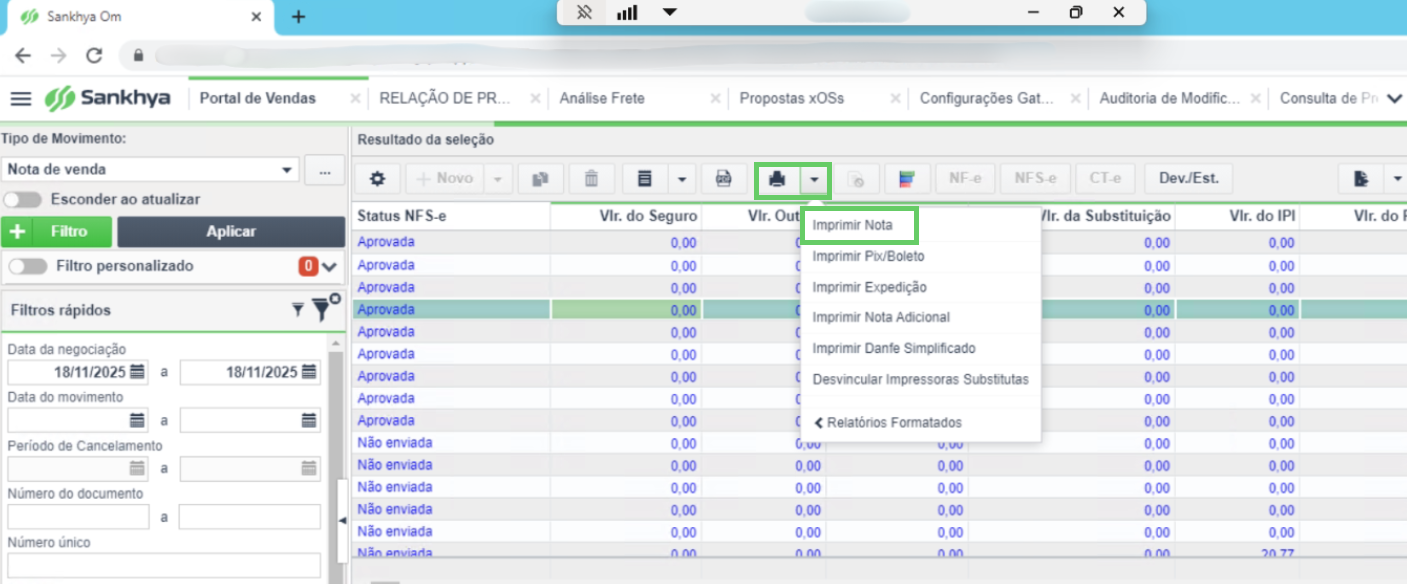This screenshot has height=584, width=1407.
Task: Select Desvincular Impressoras Substitutas entry
Action: pos(920,379)
